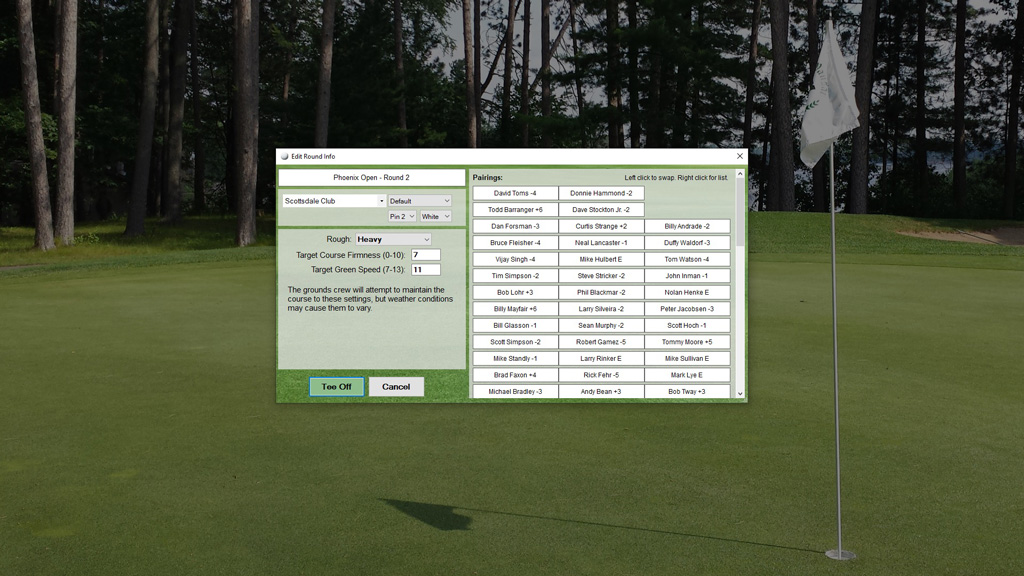Expand the Default conditions dropdown
This screenshot has width=1024, height=576.
[x=420, y=201]
